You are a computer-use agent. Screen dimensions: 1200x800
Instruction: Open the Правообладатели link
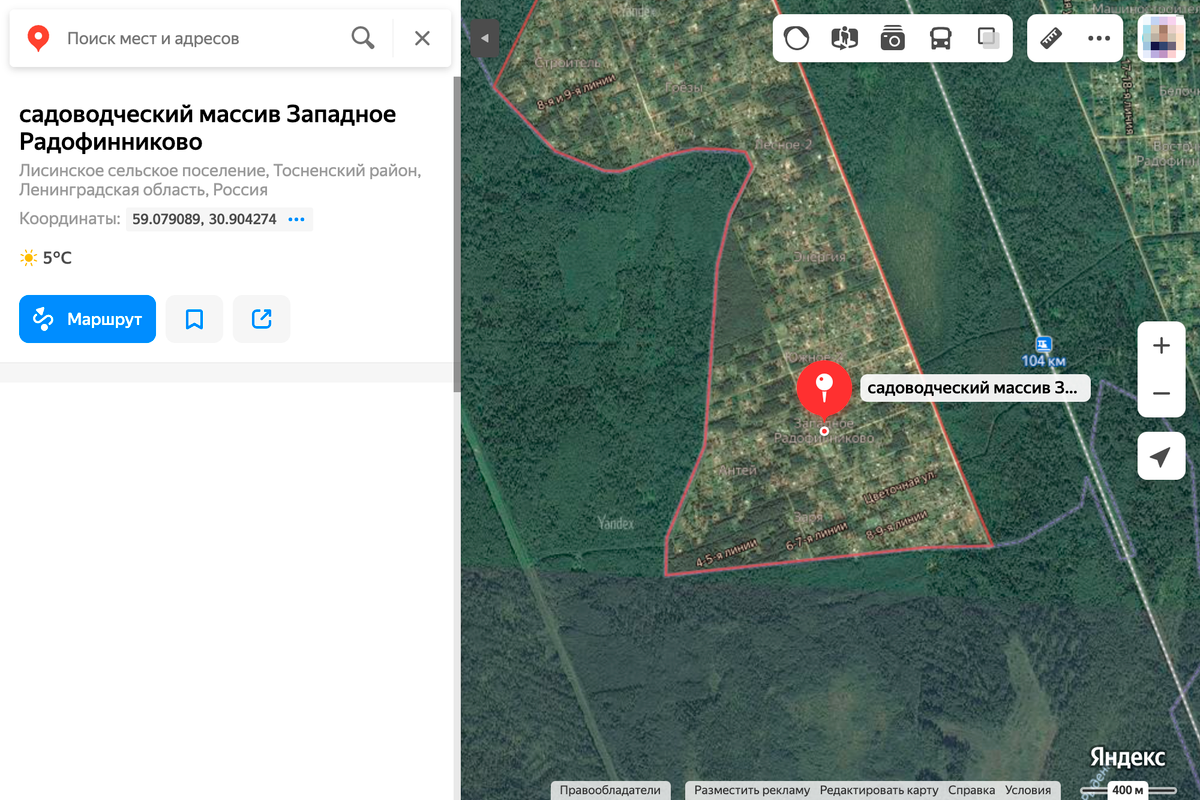[x=610, y=790]
